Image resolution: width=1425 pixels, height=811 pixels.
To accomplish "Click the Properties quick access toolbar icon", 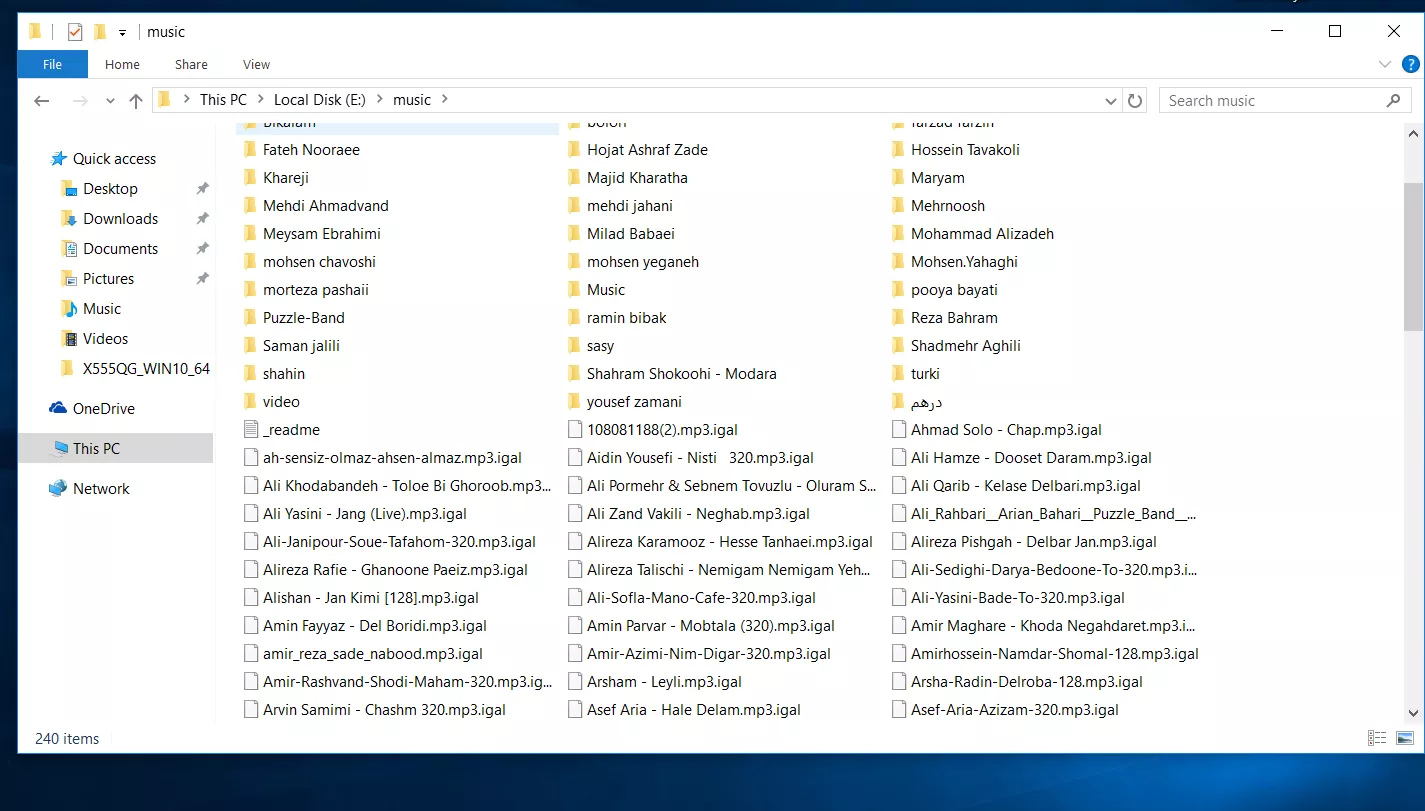I will coord(75,32).
